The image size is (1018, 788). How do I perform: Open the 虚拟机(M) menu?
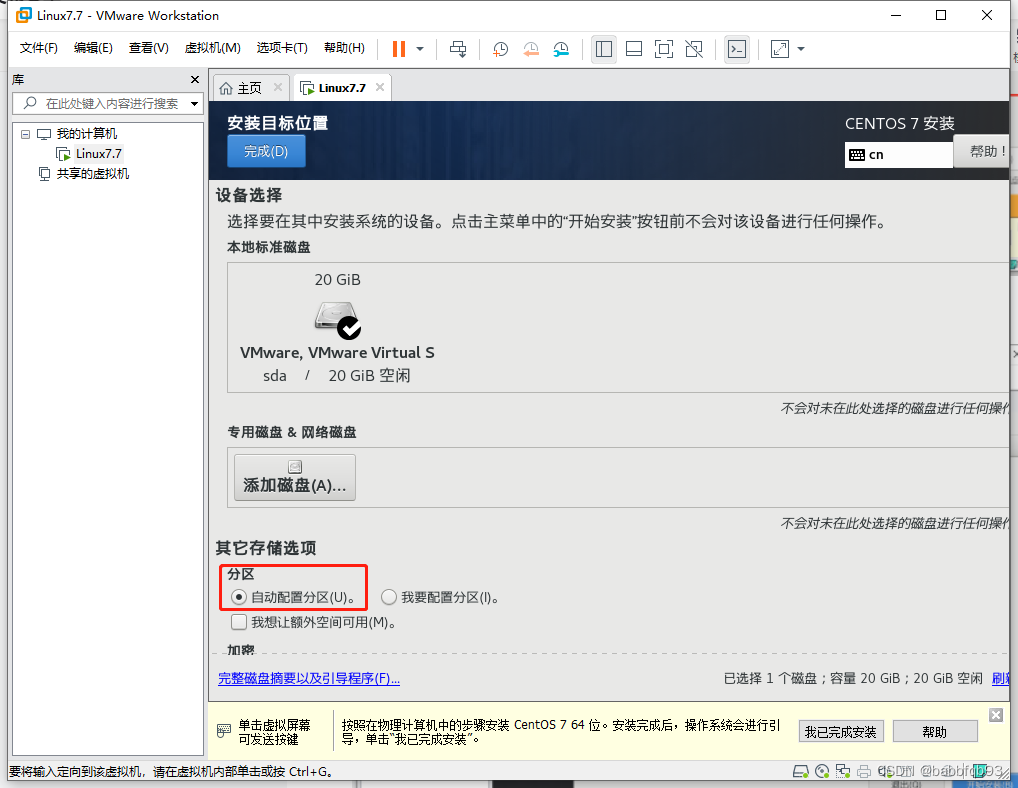point(212,48)
